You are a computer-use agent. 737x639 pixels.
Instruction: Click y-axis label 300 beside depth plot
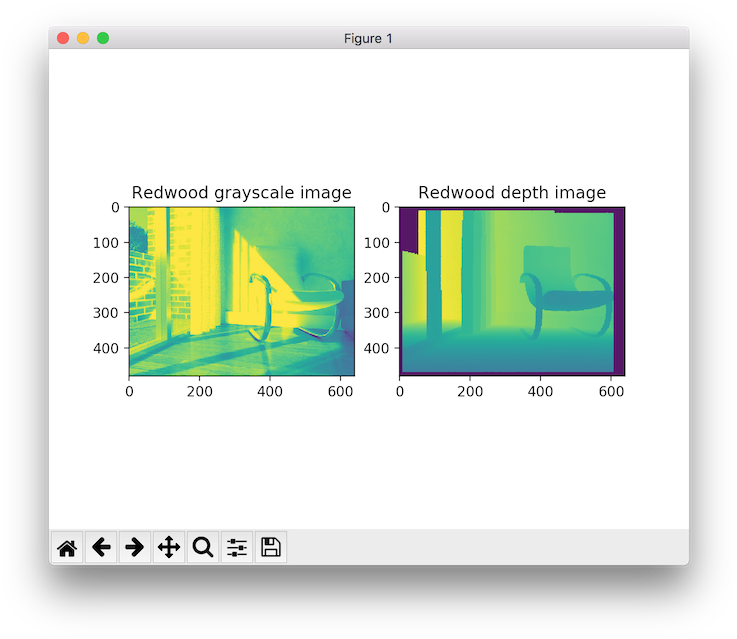377,313
